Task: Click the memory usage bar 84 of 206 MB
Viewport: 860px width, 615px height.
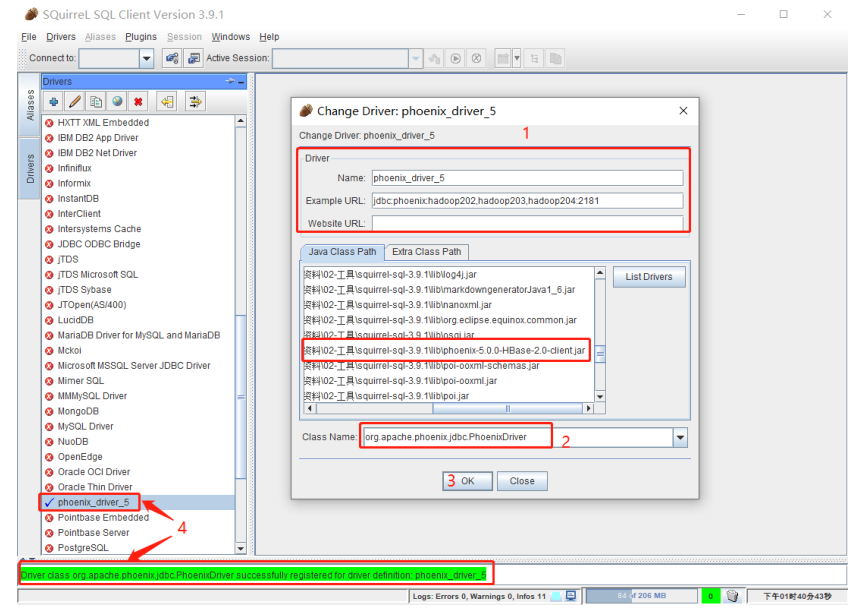Action: click(641, 596)
